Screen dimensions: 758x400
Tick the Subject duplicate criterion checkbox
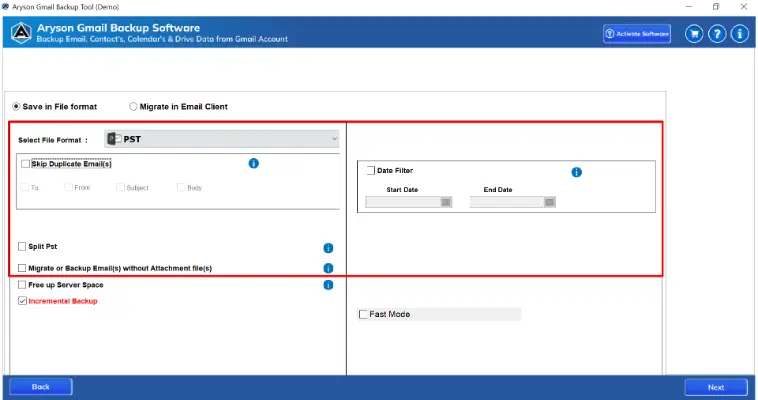pyautogui.click(x=120, y=187)
